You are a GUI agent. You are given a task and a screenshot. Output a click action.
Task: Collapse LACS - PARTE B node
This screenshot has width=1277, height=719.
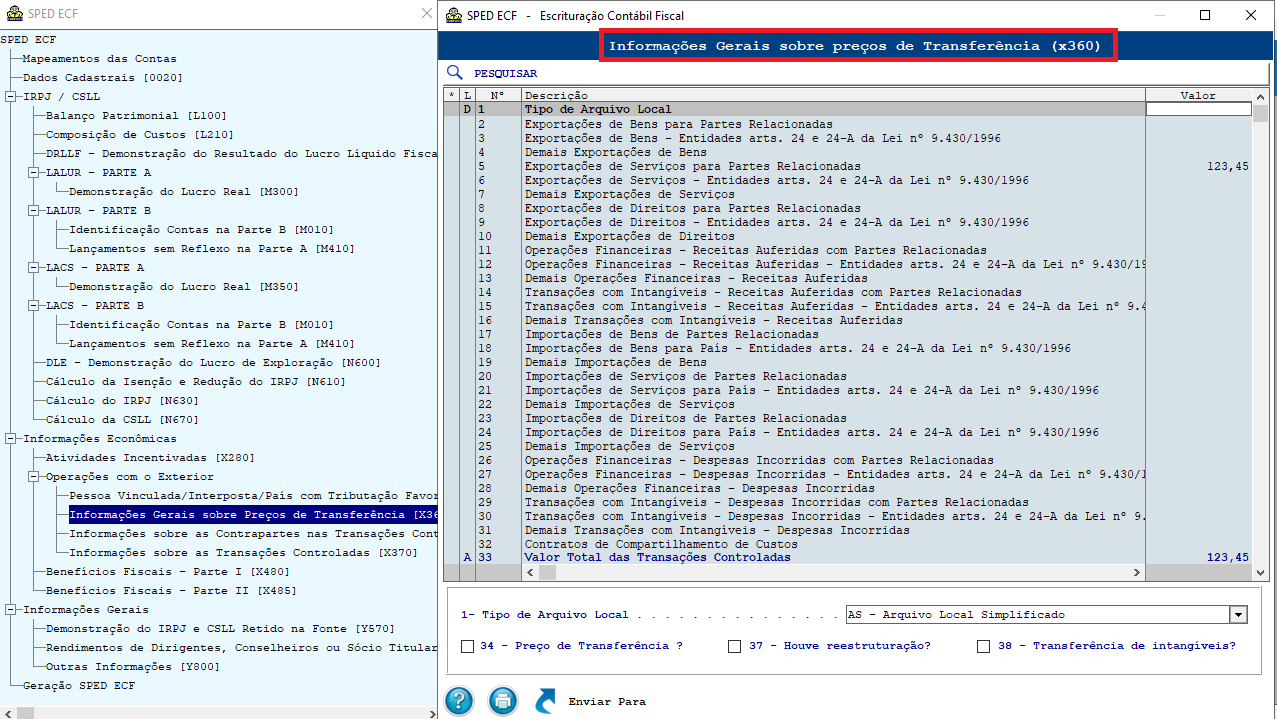tap(33, 306)
